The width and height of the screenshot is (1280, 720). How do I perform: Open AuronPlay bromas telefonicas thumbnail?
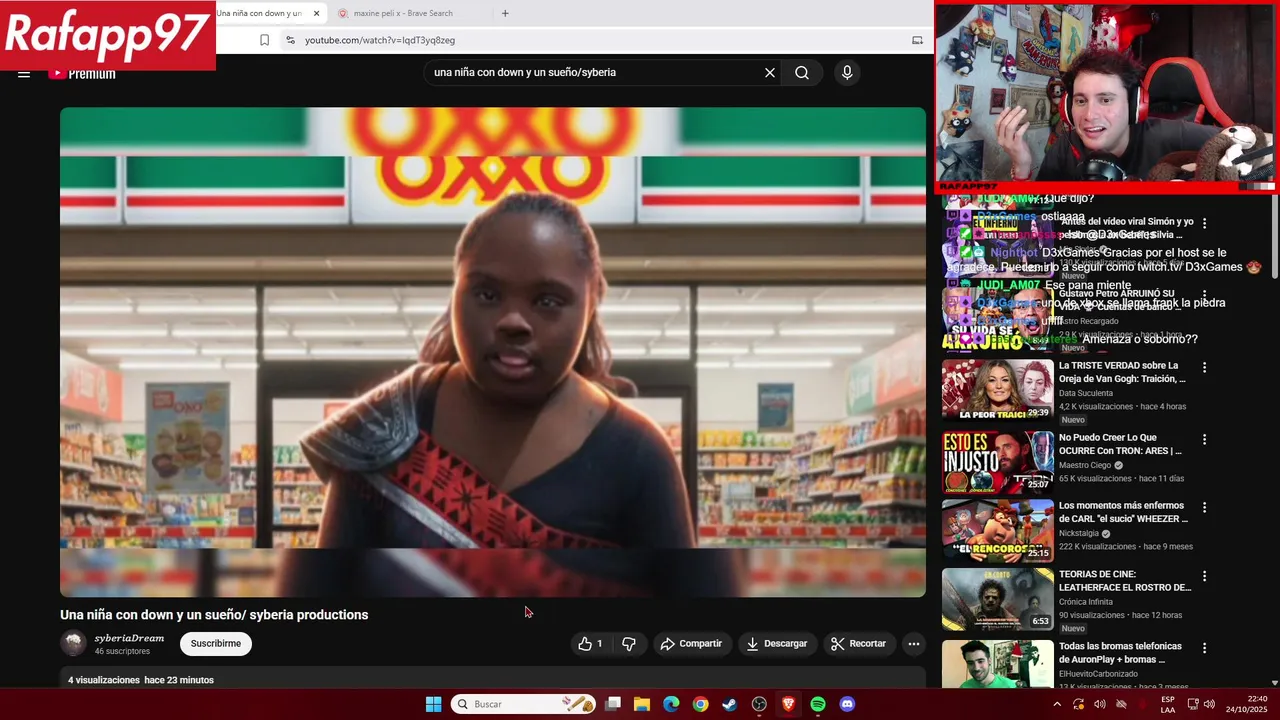click(x=997, y=664)
